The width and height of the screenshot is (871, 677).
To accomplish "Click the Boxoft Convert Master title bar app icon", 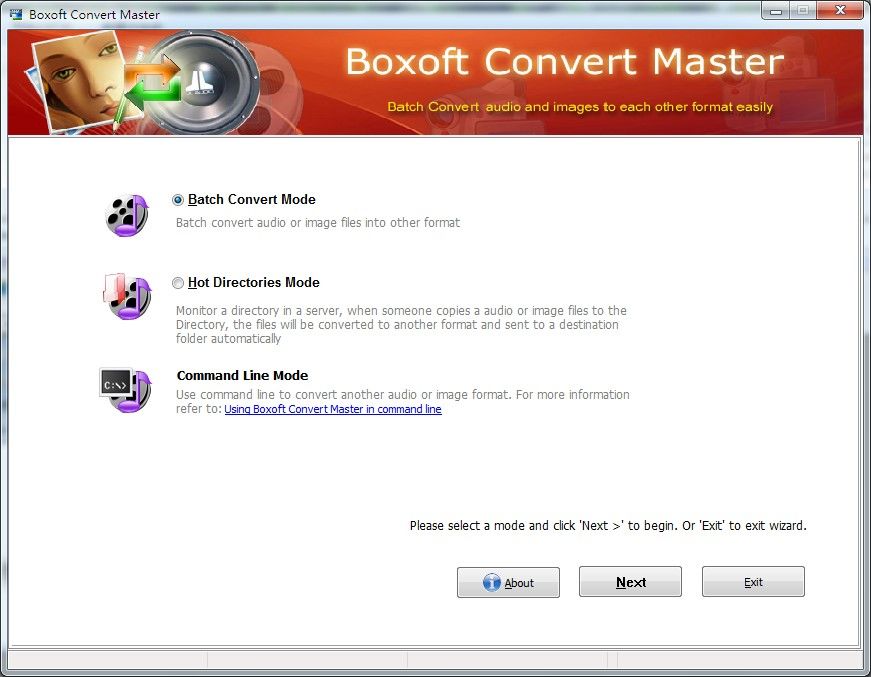I will tap(16, 14).
